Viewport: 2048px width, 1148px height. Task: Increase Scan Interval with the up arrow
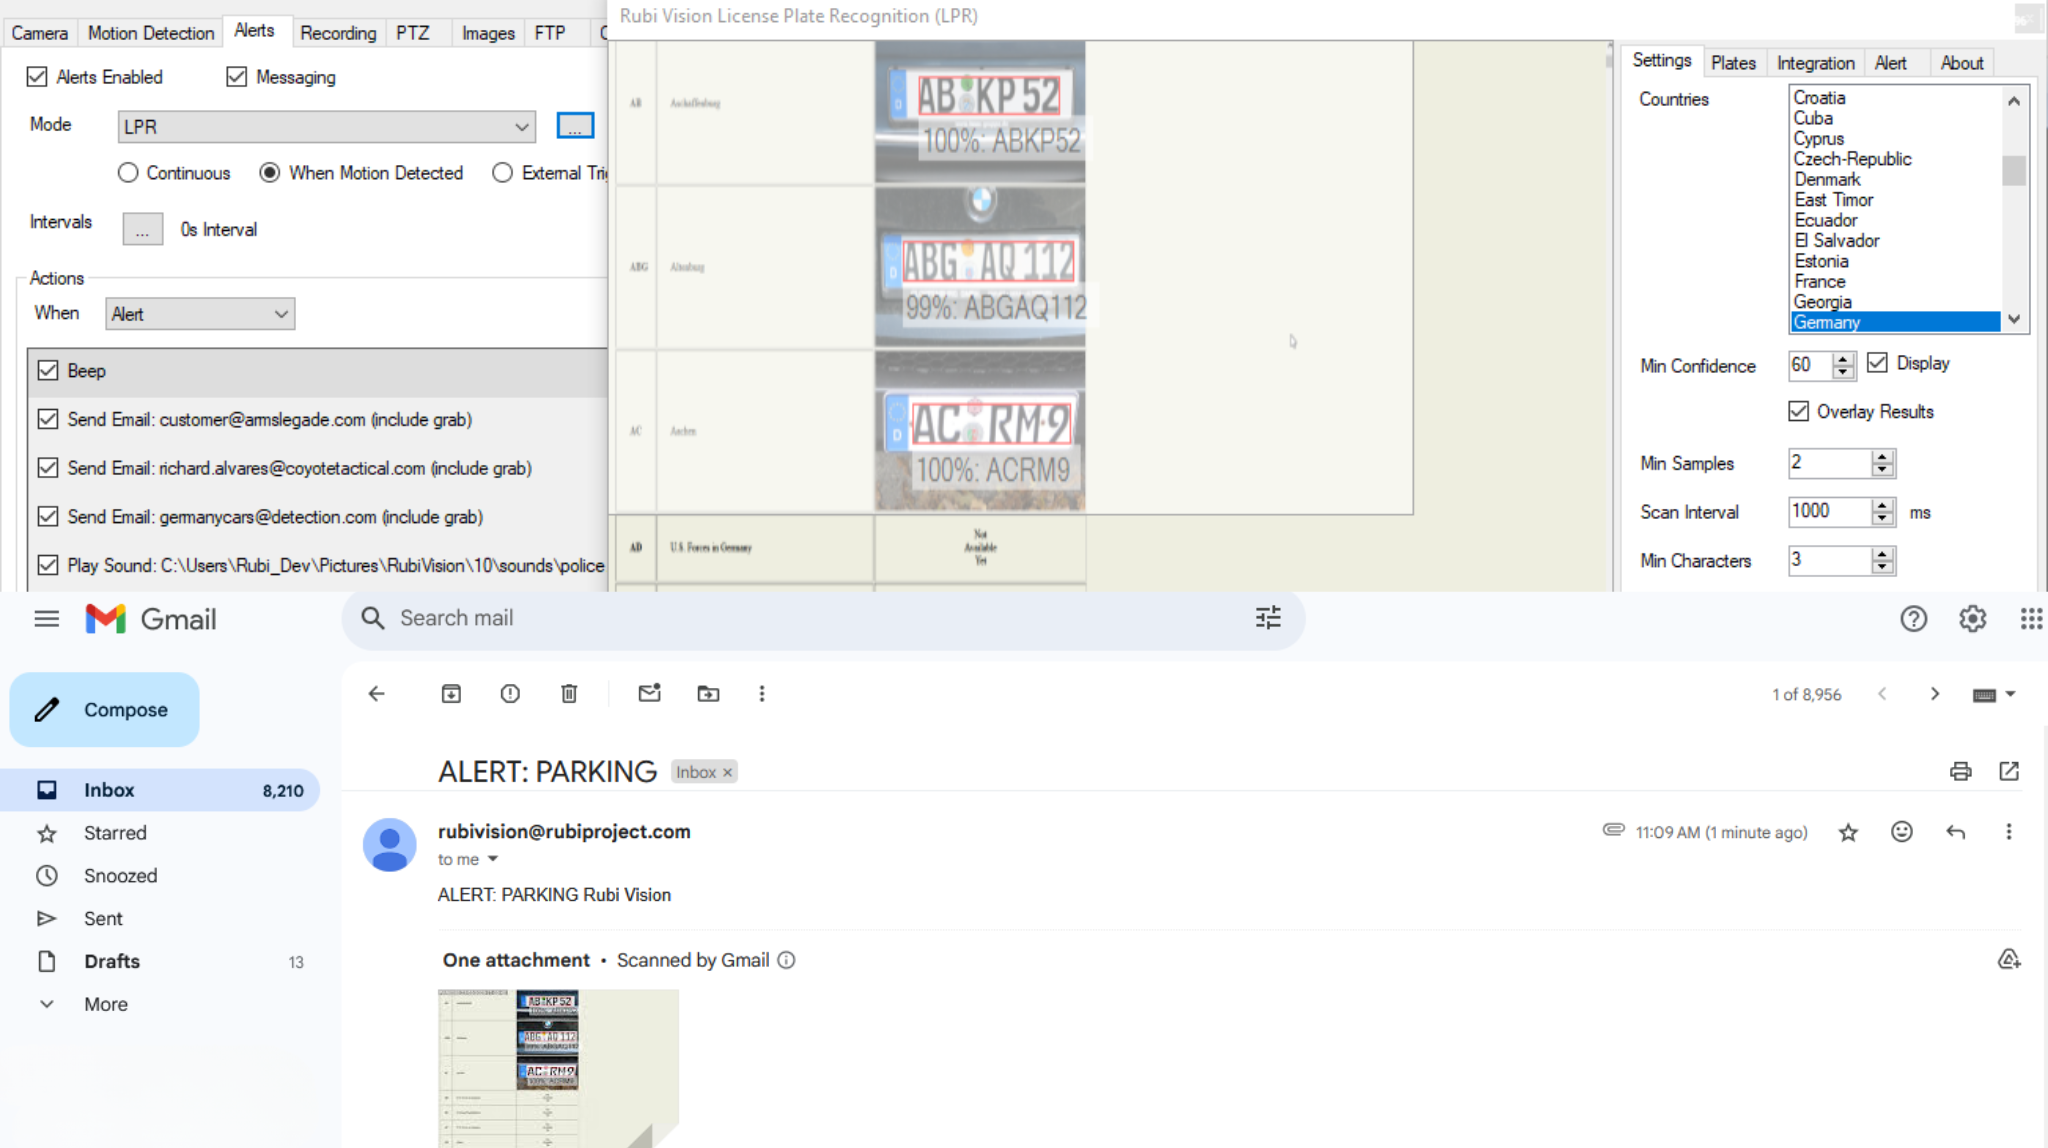1882,505
